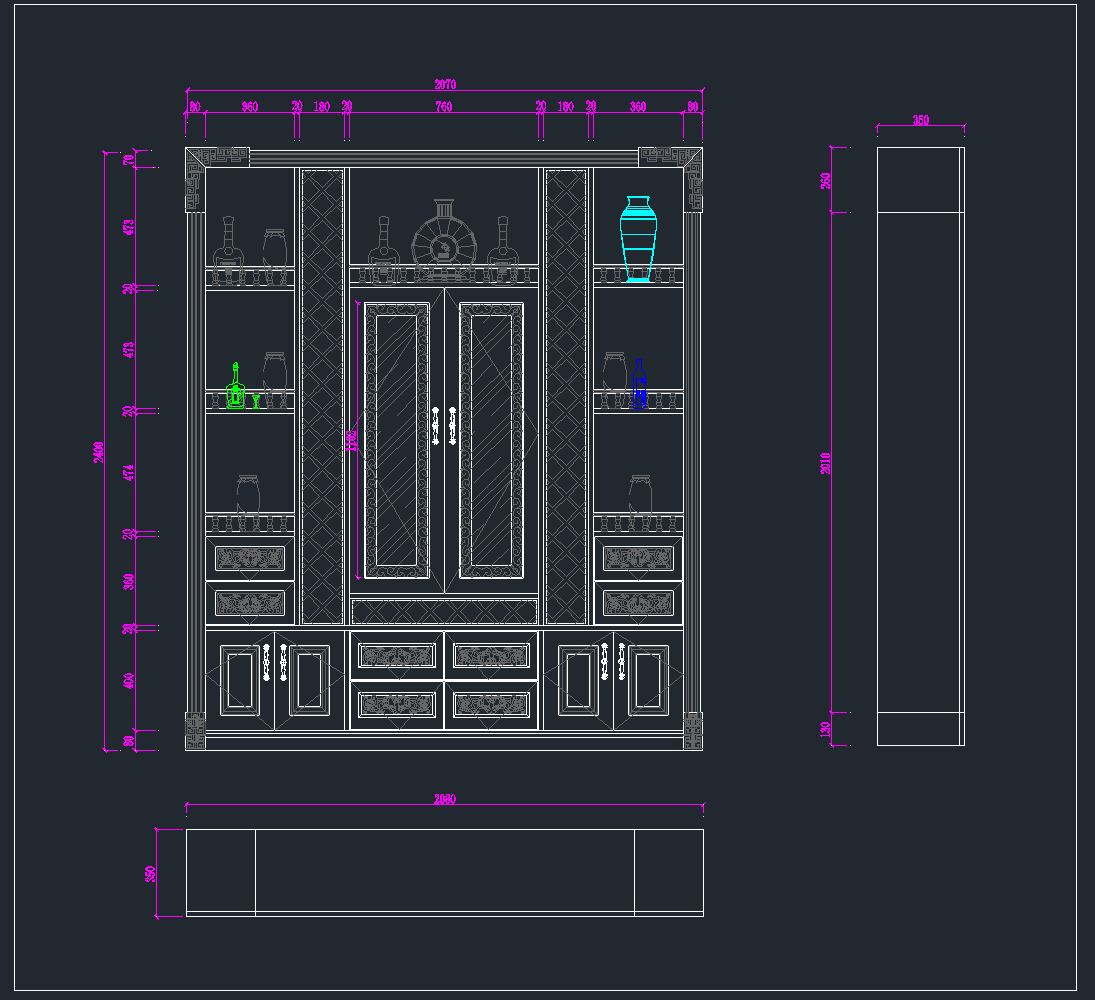Click the green bottle on the left shelf
This screenshot has height=1000, width=1095.
236,389
